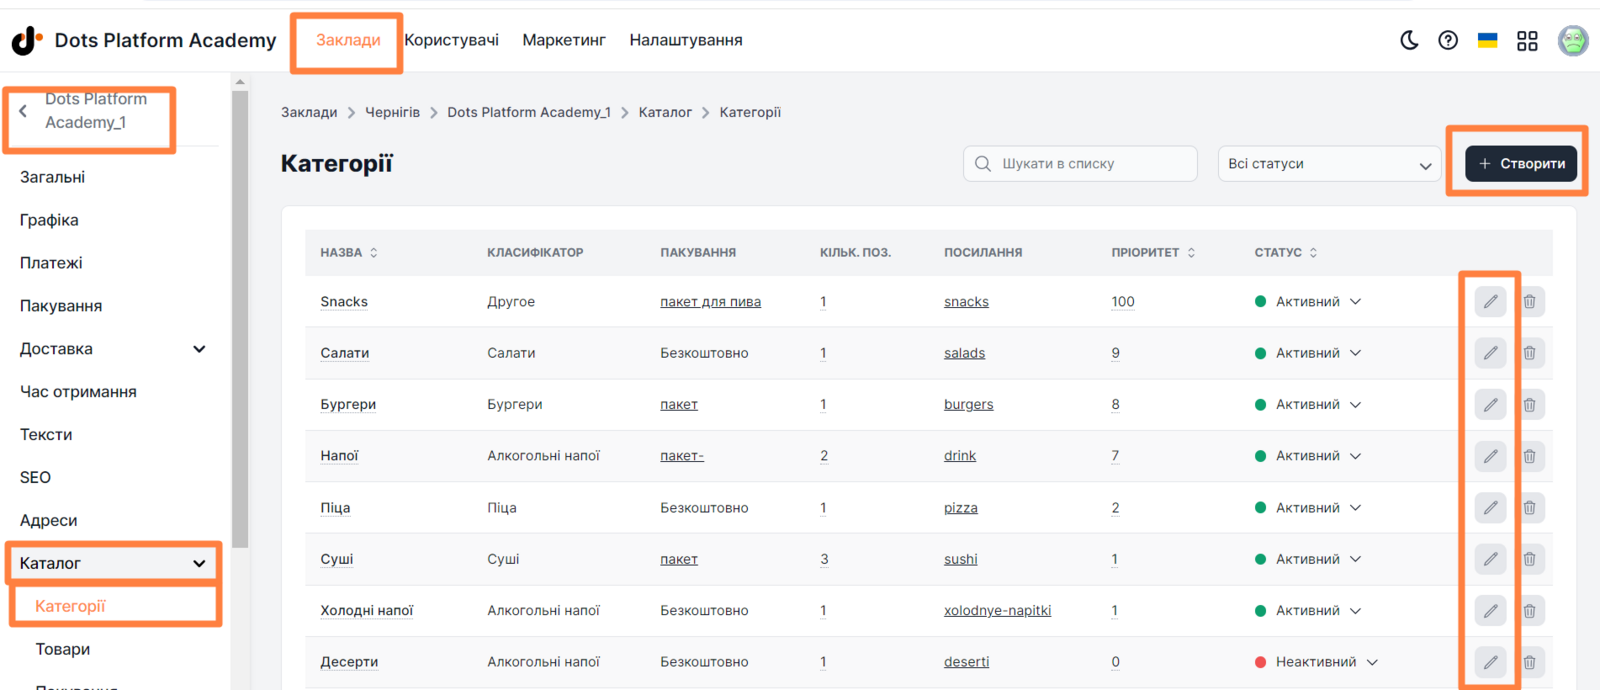Click the Шукати в списку search field
Image resolution: width=1600 pixels, height=690 pixels.
click(x=1080, y=164)
